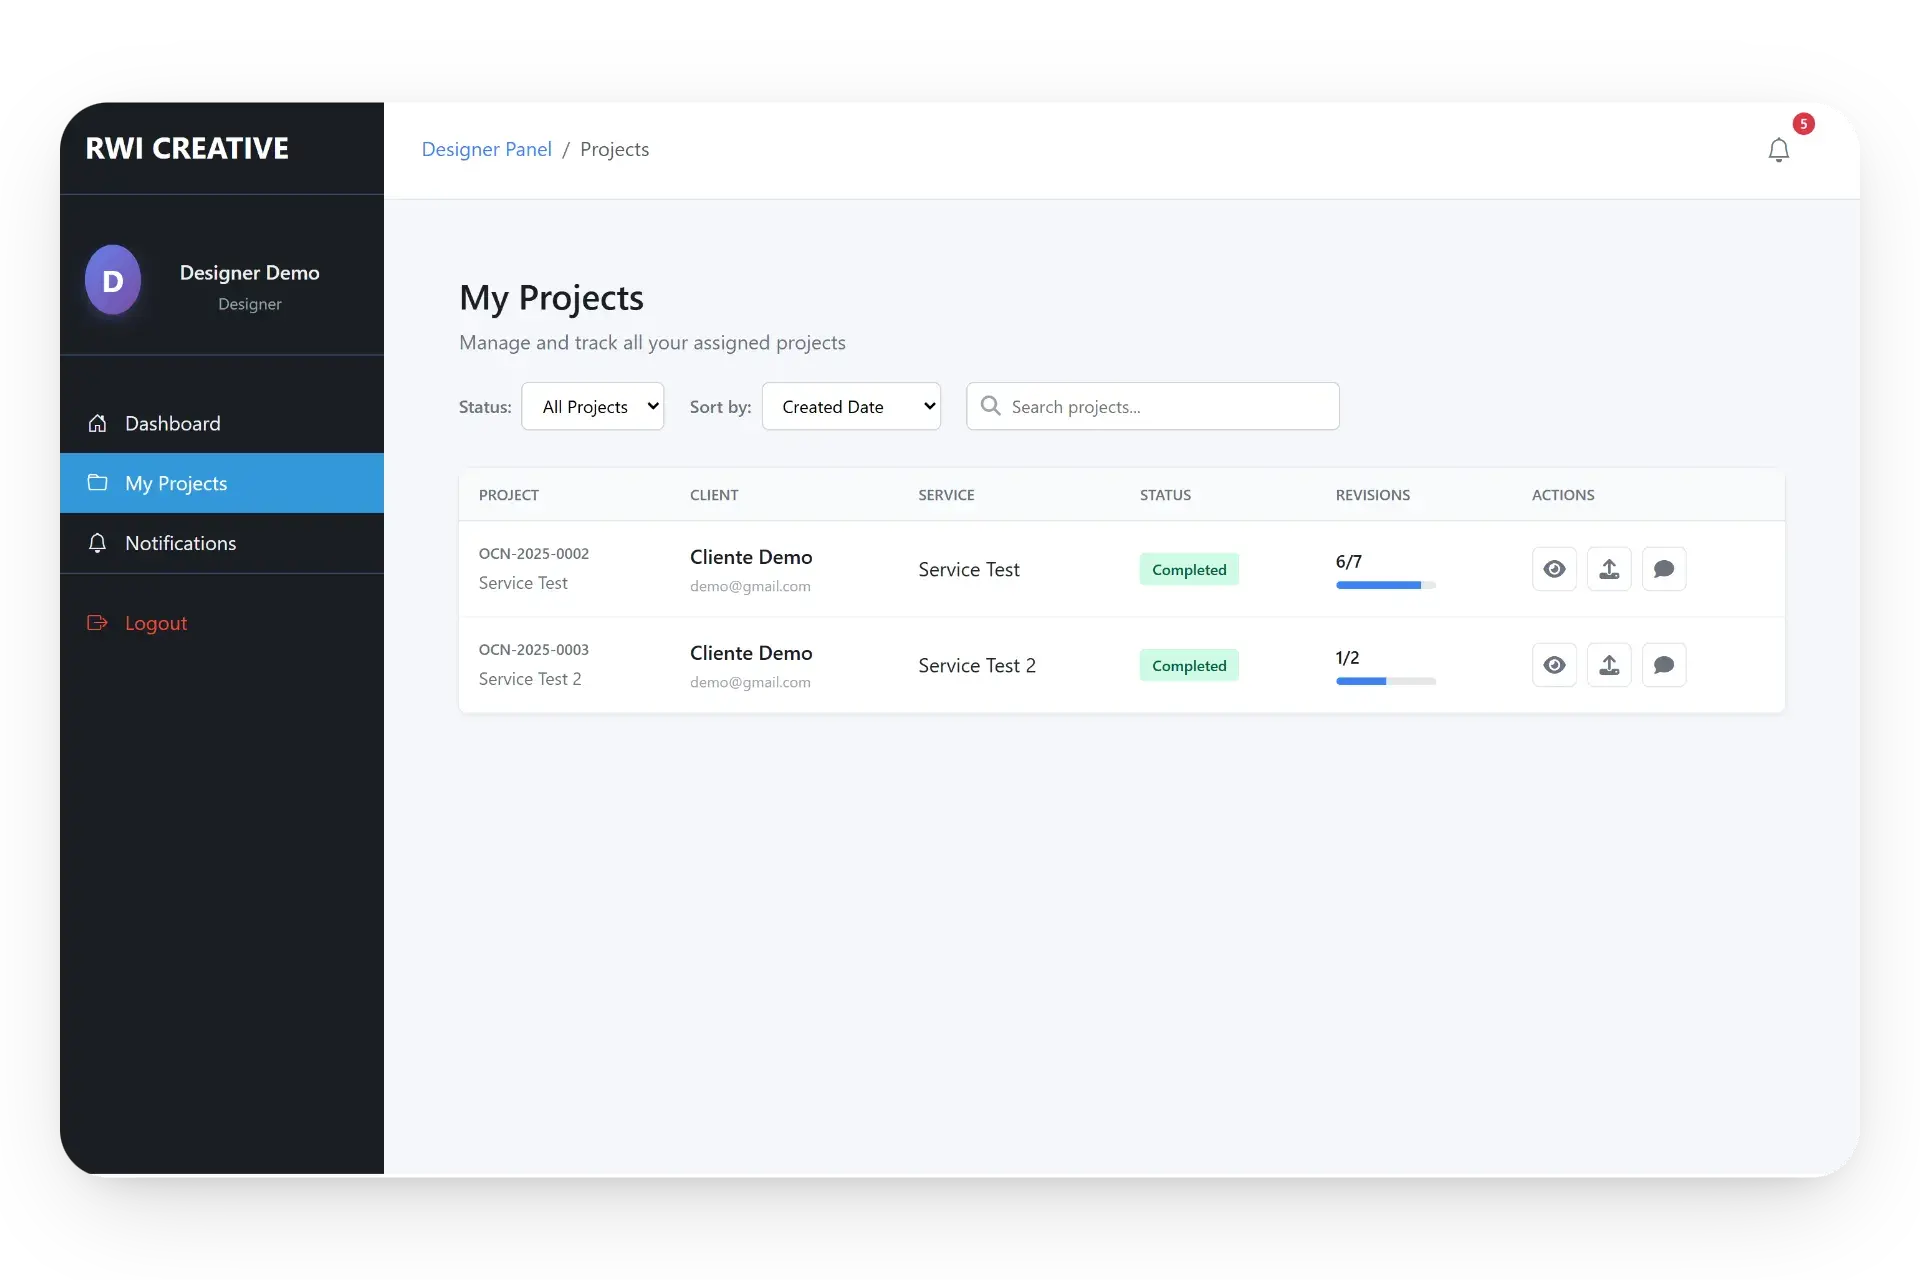Upload files for Service Test 2 project
The height and width of the screenshot is (1280, 1920).
coord(1609,665)
